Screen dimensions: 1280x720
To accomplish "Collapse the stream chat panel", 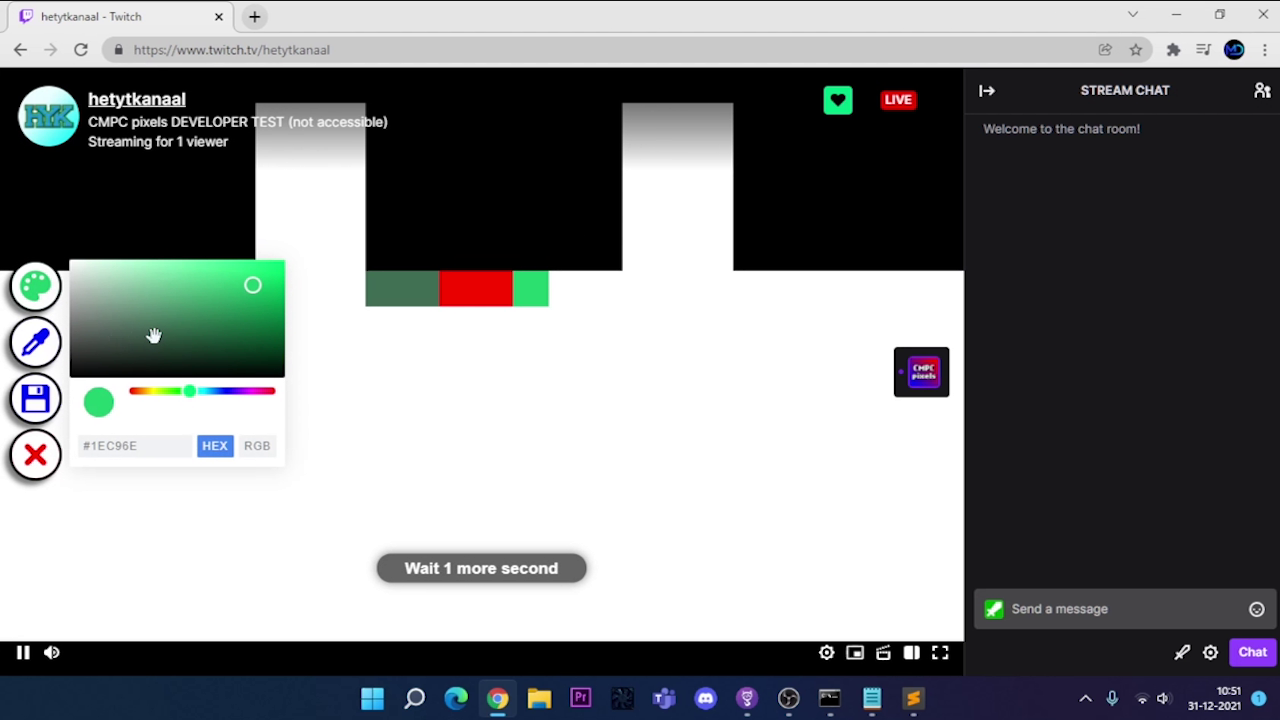I will pyautogui.click(x=987, y=91).
